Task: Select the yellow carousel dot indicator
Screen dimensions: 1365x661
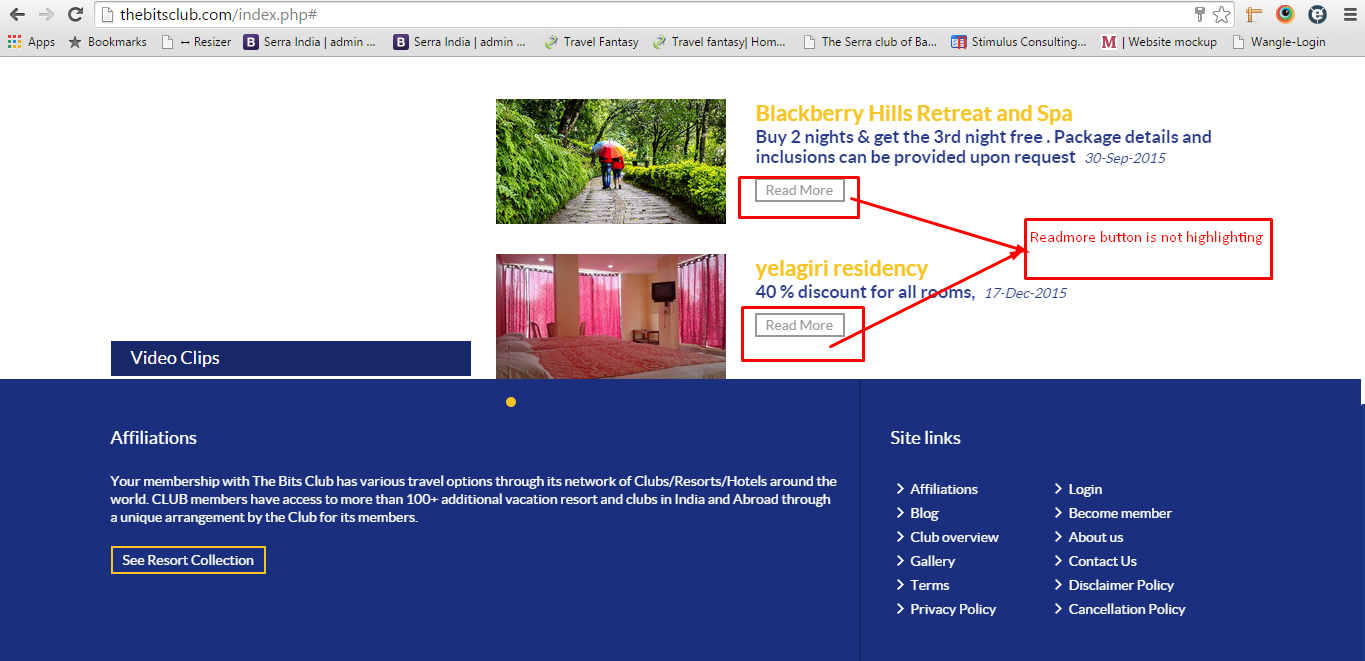Action: [511, 402]
